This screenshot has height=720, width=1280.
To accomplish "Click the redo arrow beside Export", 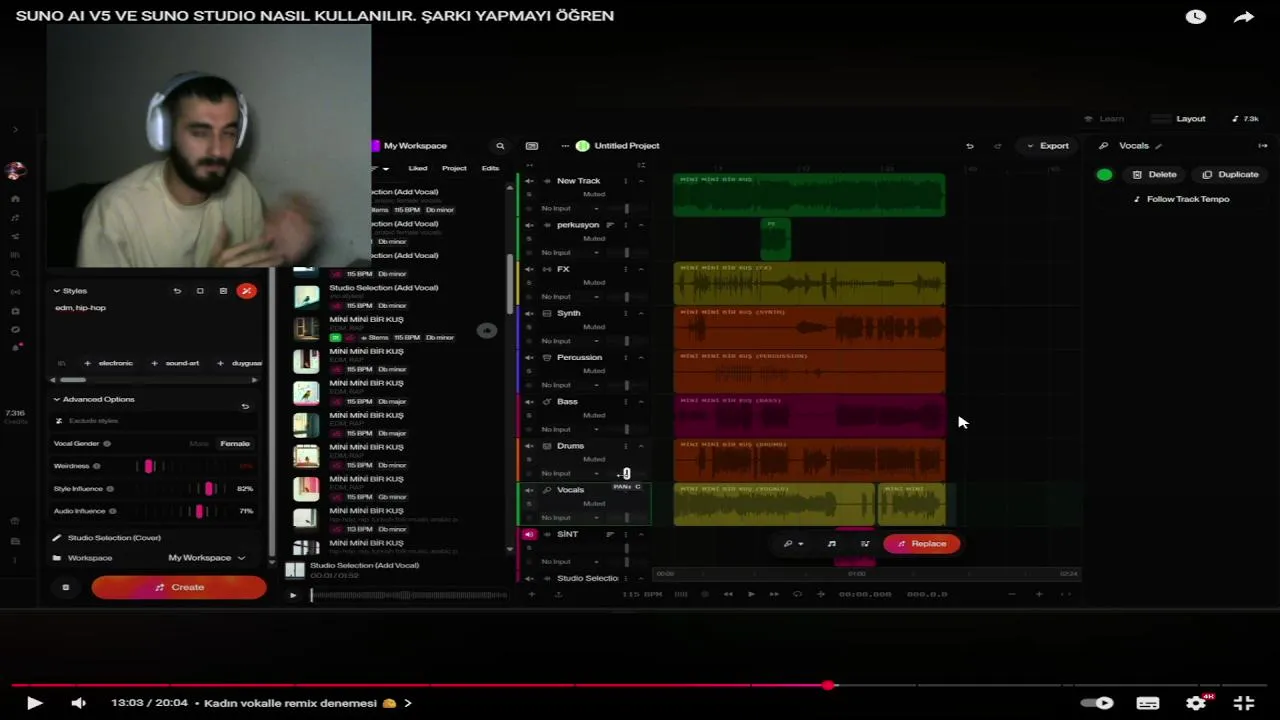I will tap(997, 146).
